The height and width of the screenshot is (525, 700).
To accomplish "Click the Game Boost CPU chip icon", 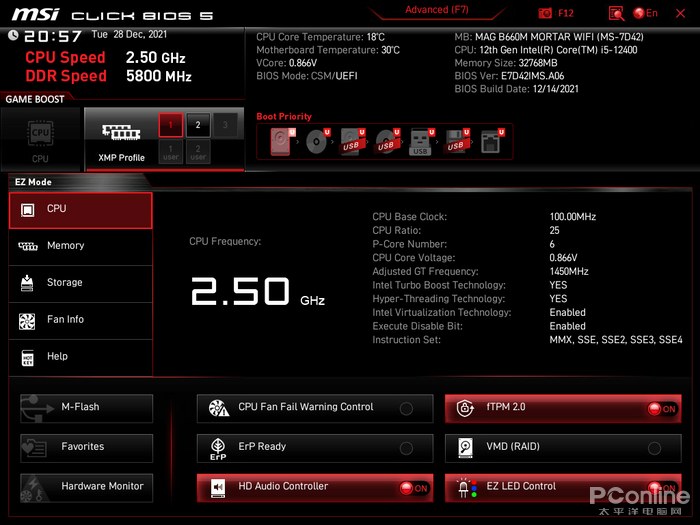I will tap(40, 133).
